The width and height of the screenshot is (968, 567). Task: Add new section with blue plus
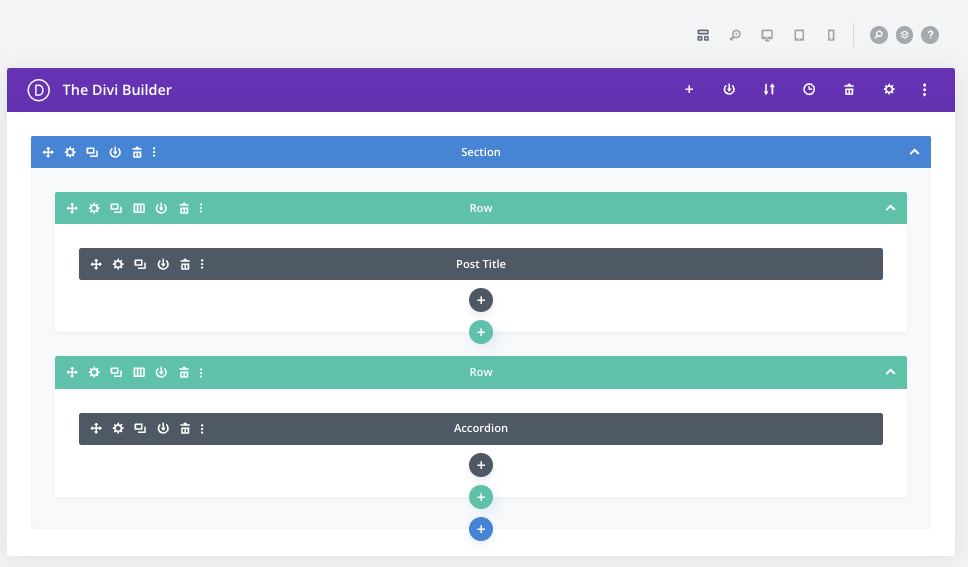click(481, 529)
